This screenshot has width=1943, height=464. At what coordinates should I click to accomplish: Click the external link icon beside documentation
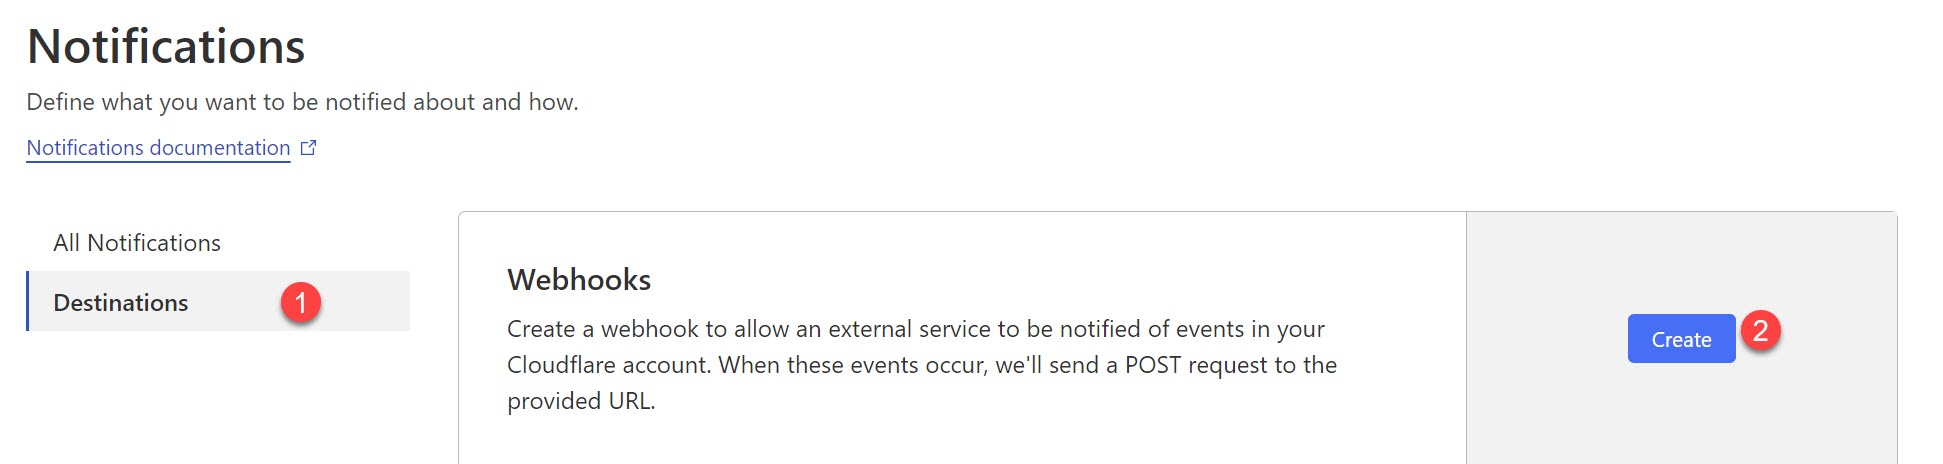(309, 148)
